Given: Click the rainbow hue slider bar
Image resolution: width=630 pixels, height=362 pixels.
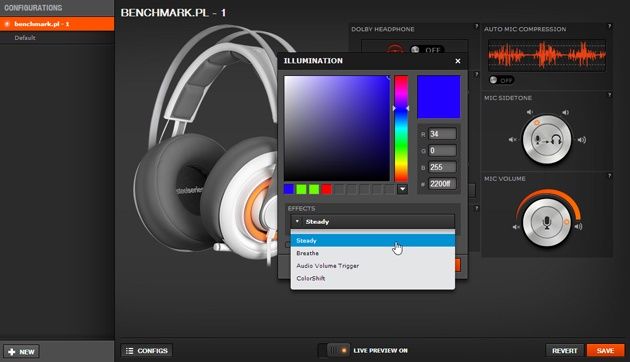Looking at the screenshot, I should pos(401,129).
